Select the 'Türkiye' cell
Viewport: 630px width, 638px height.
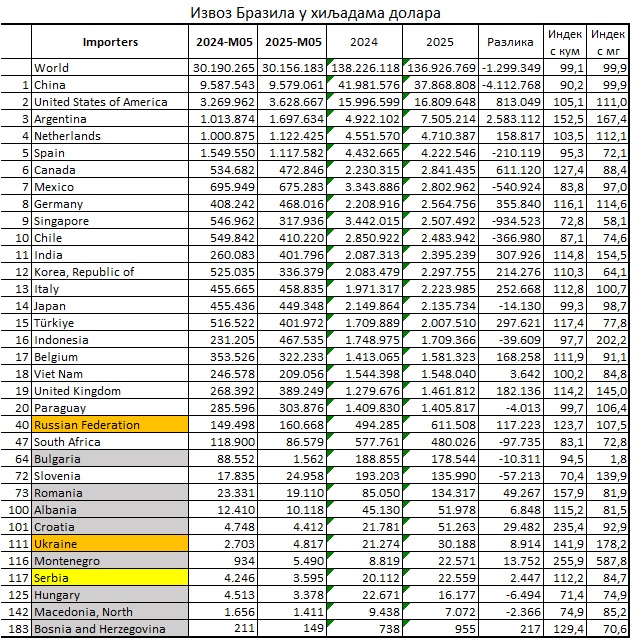(x=110, y=323)
